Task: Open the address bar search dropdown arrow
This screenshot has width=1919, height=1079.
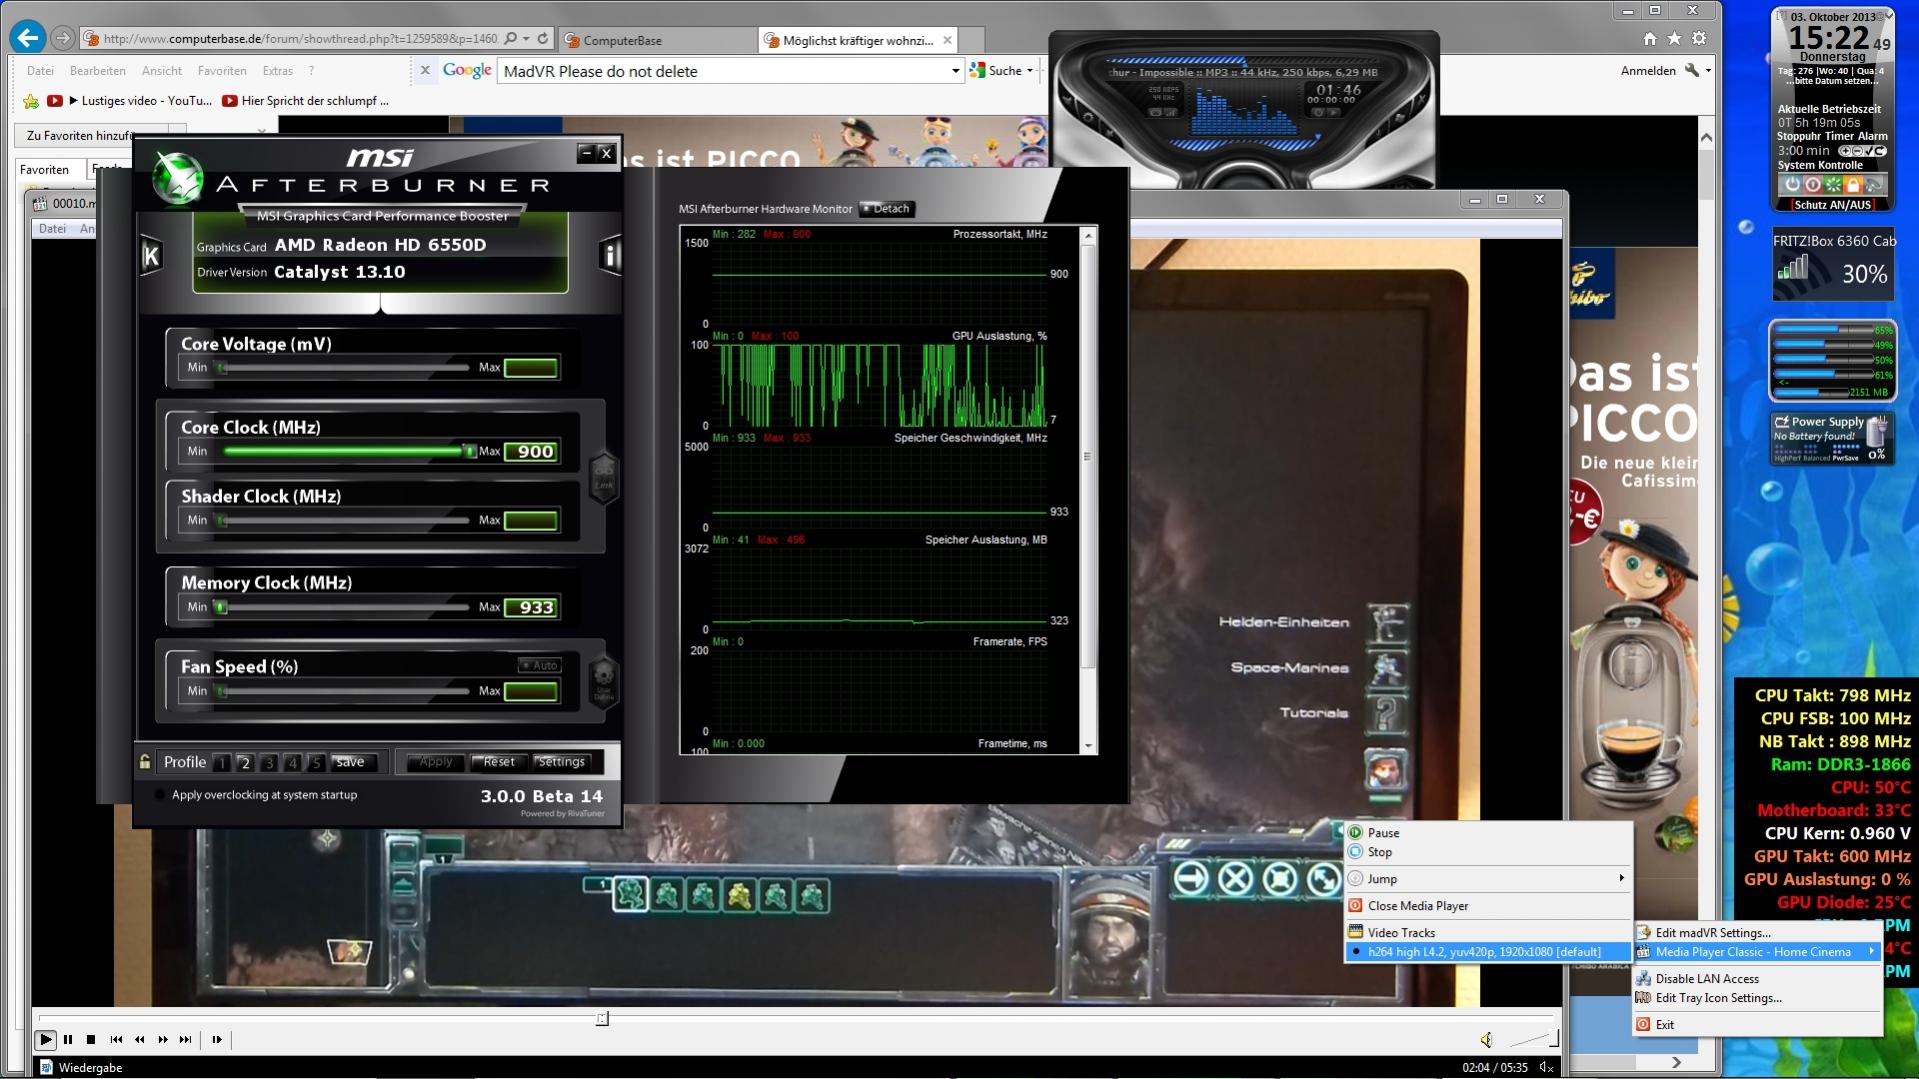Action: [x=526, y=39]
